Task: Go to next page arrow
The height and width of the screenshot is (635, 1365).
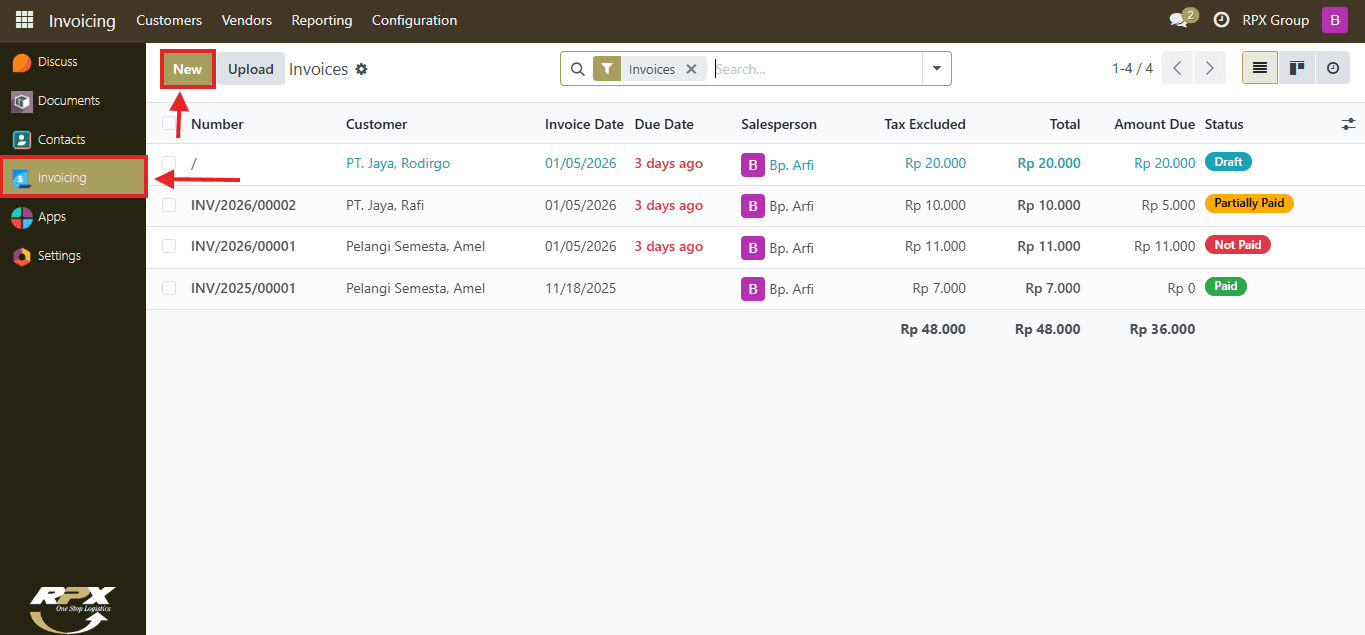Action: click(x=1210, y=68)
